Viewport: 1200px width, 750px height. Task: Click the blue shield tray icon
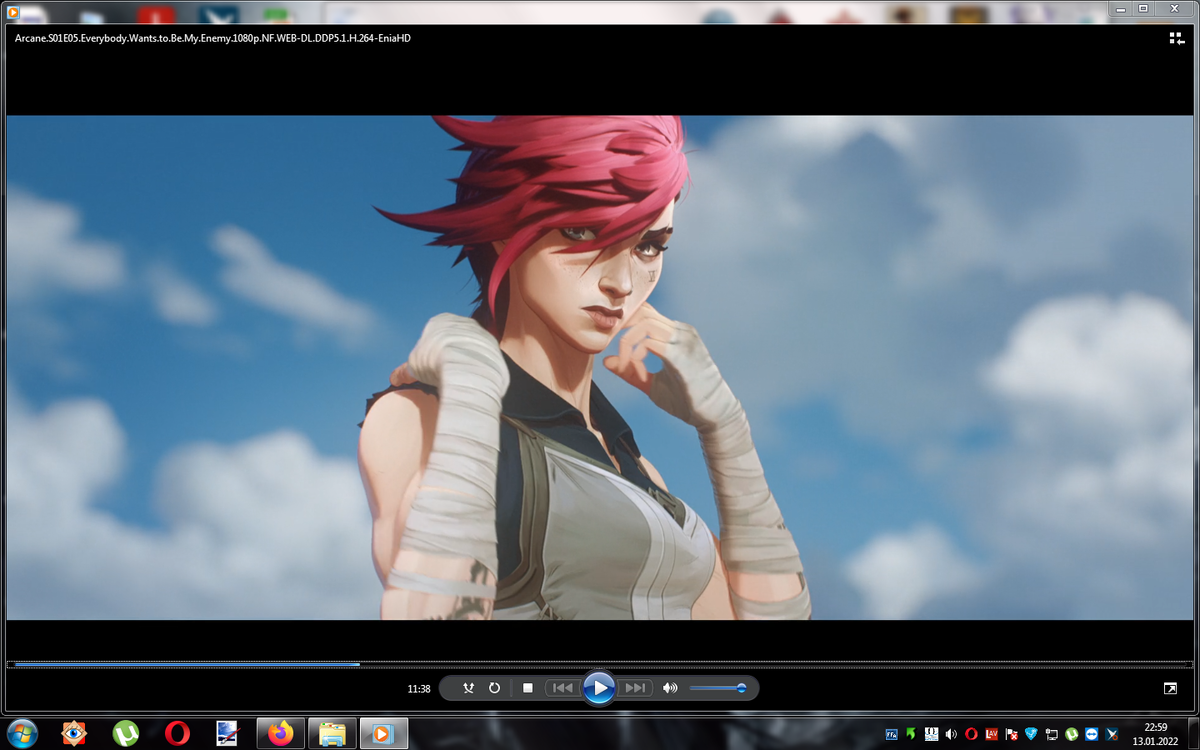pos(1031,734)
